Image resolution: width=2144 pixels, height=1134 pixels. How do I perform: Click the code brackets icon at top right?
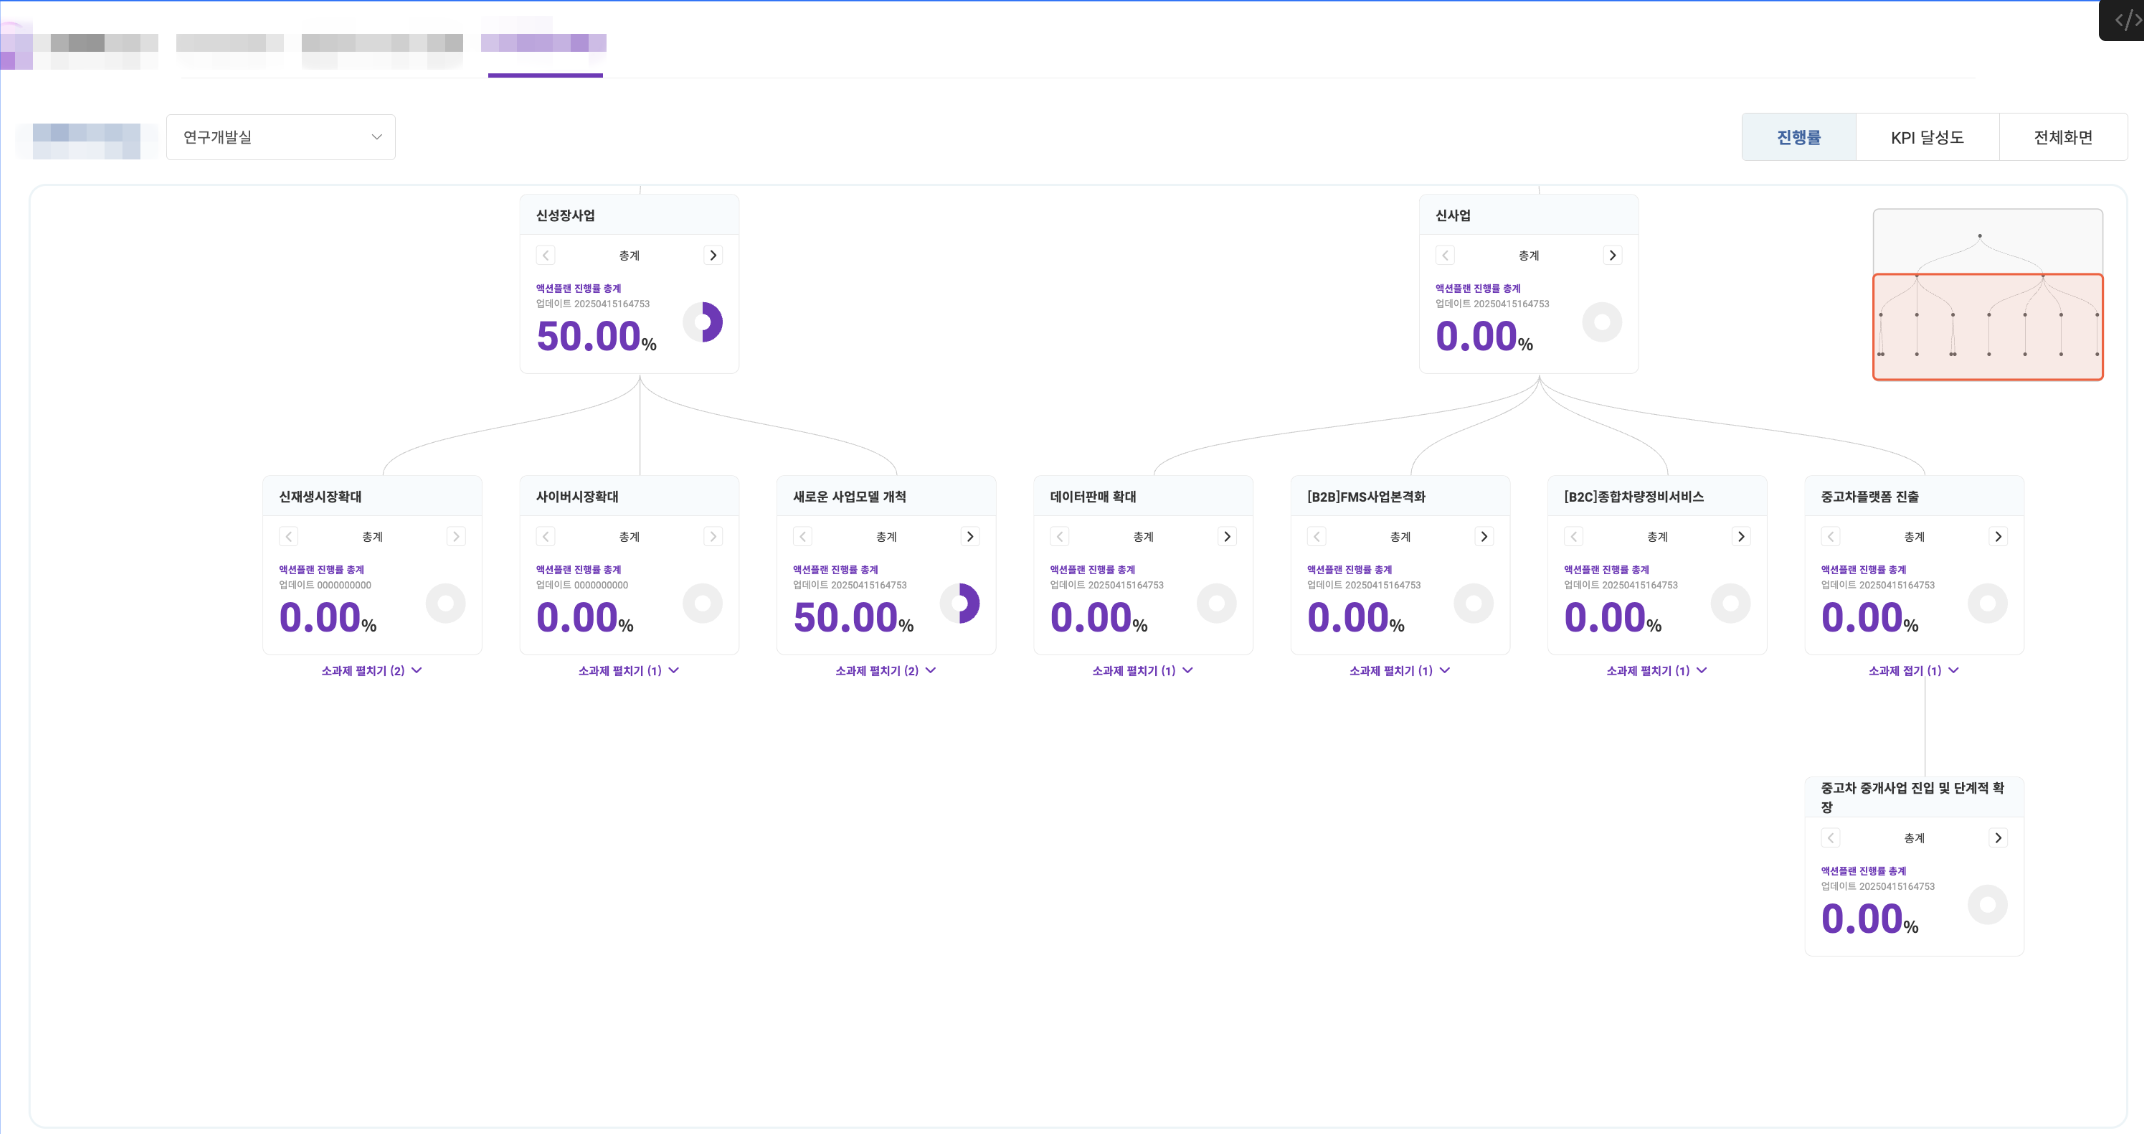(x=2126, y=20)
